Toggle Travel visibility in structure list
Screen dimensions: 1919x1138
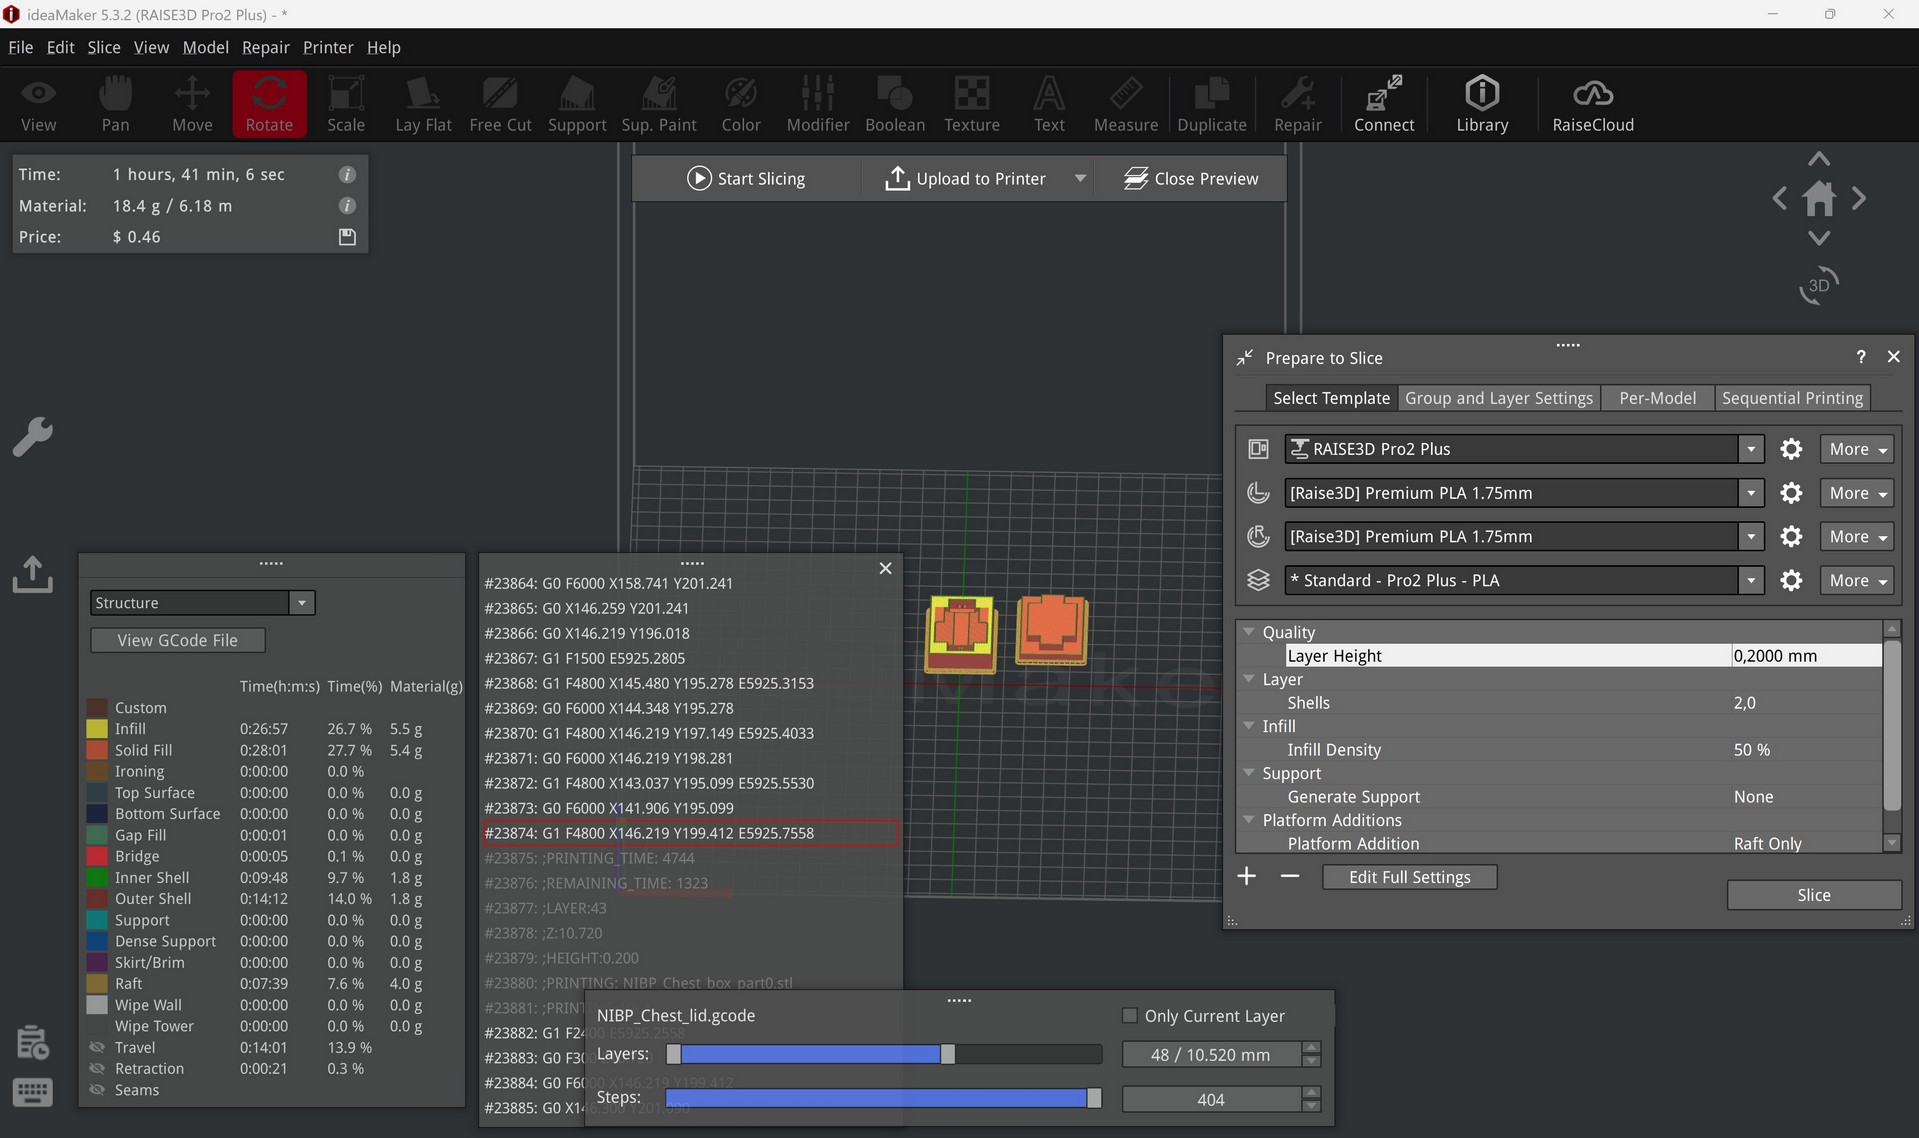pos(97,1047)
